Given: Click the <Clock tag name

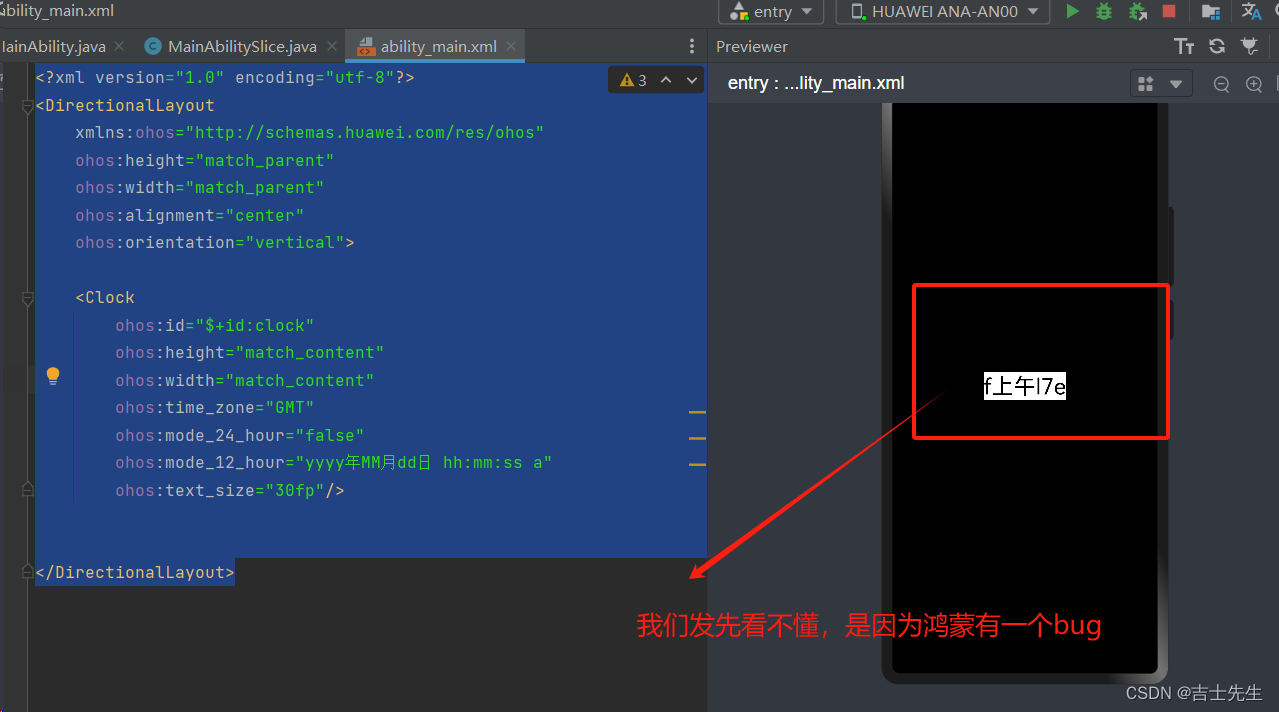Looking at the screenshot, I should click(104, 297).
